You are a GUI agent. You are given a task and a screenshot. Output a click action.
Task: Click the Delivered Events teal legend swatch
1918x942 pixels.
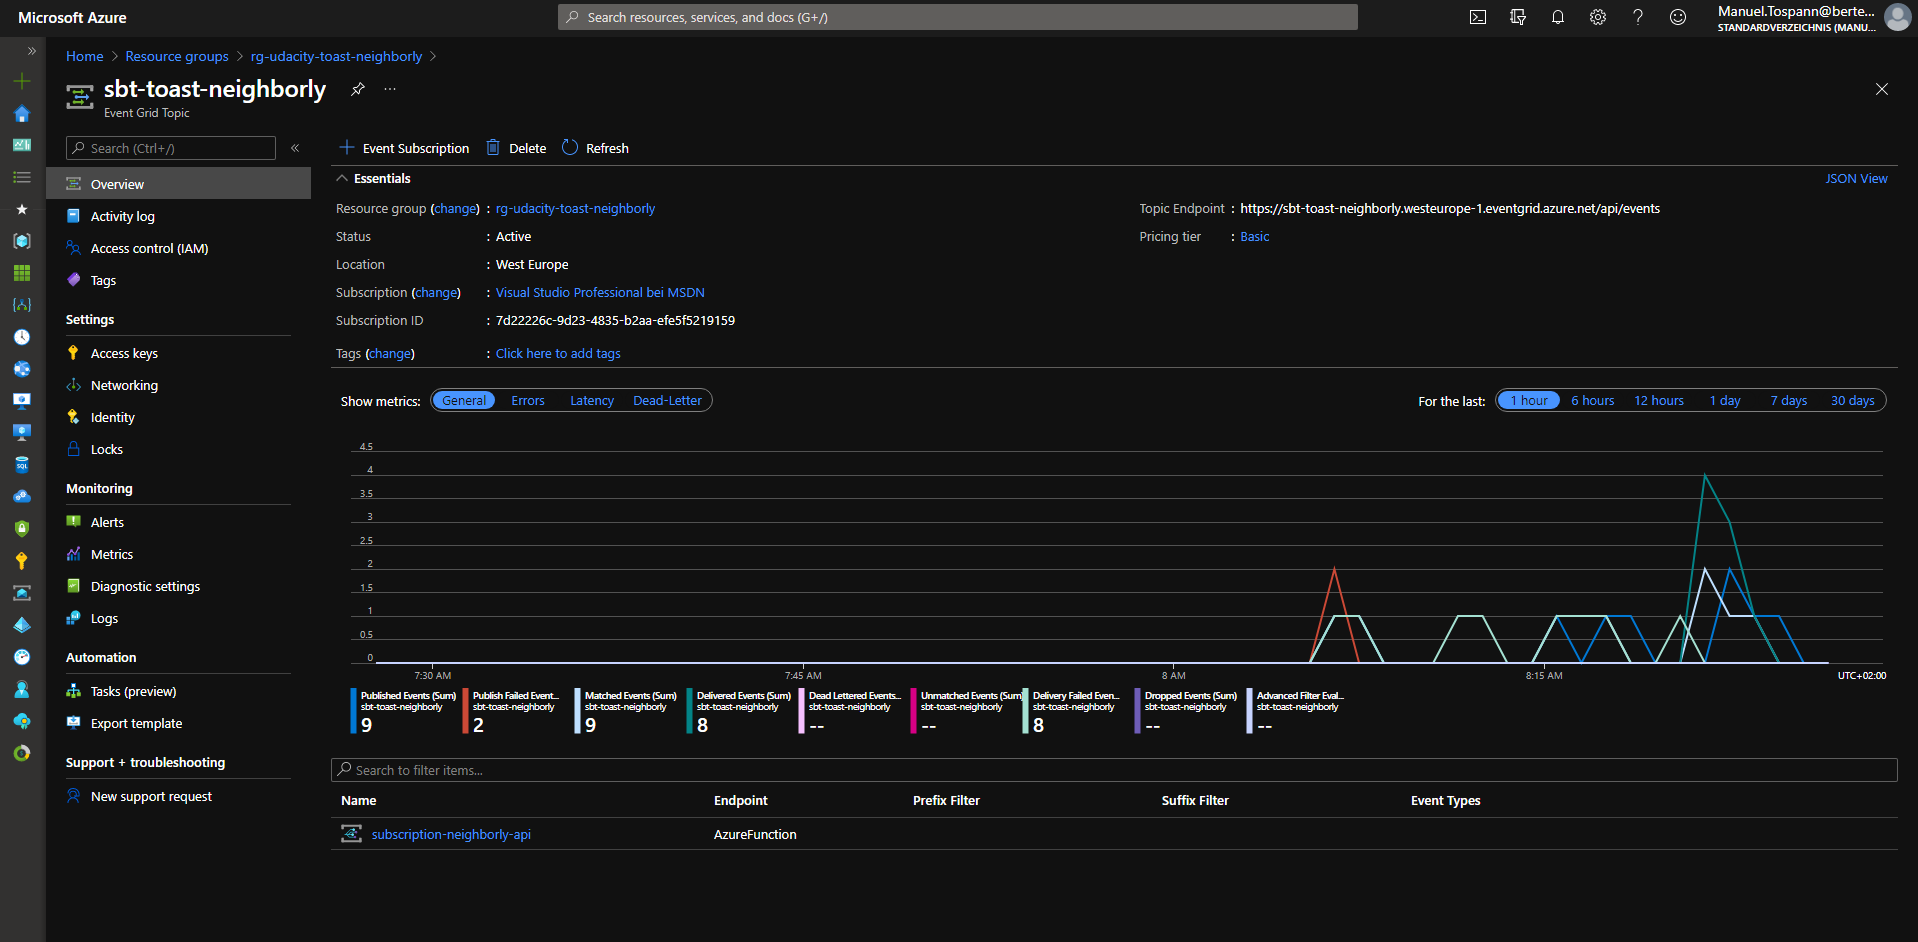690,711
